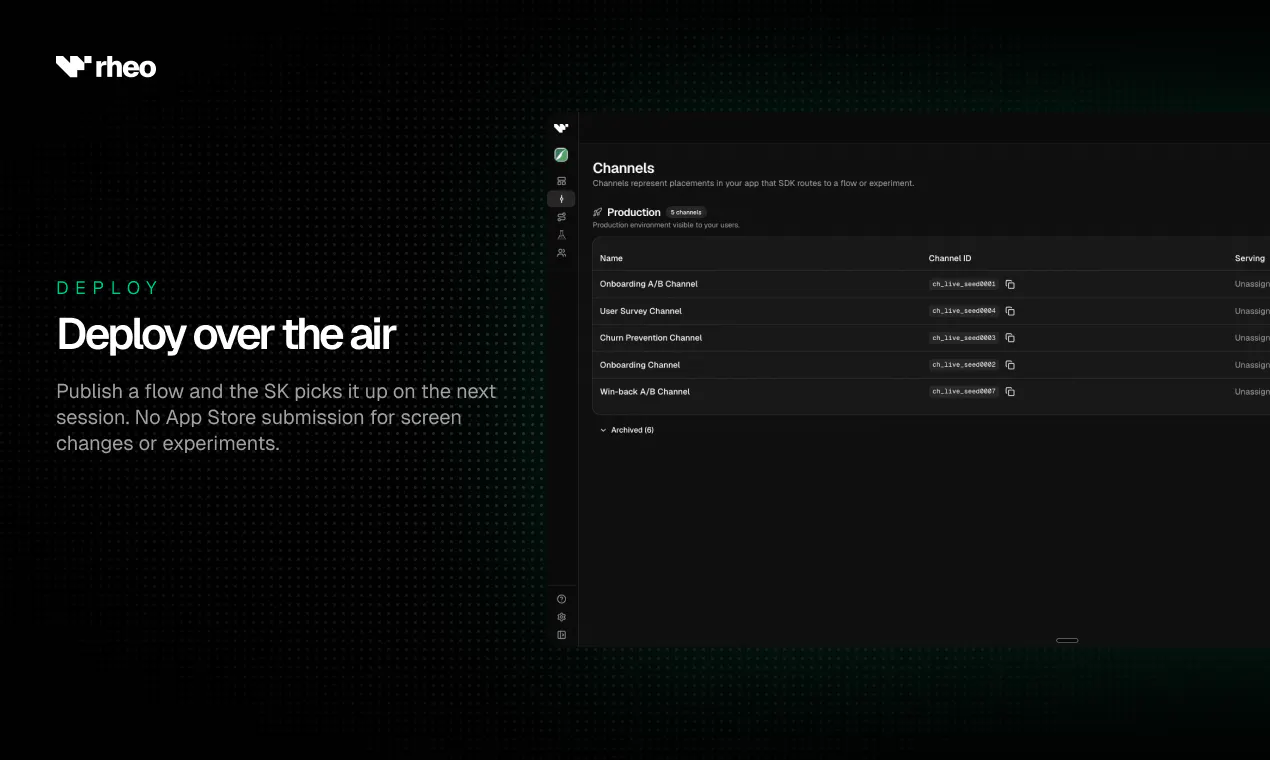Screen dimensions: 1270x760
Task: Click the ch_live_seed0004 ID badge
Action: click(964, 311)
